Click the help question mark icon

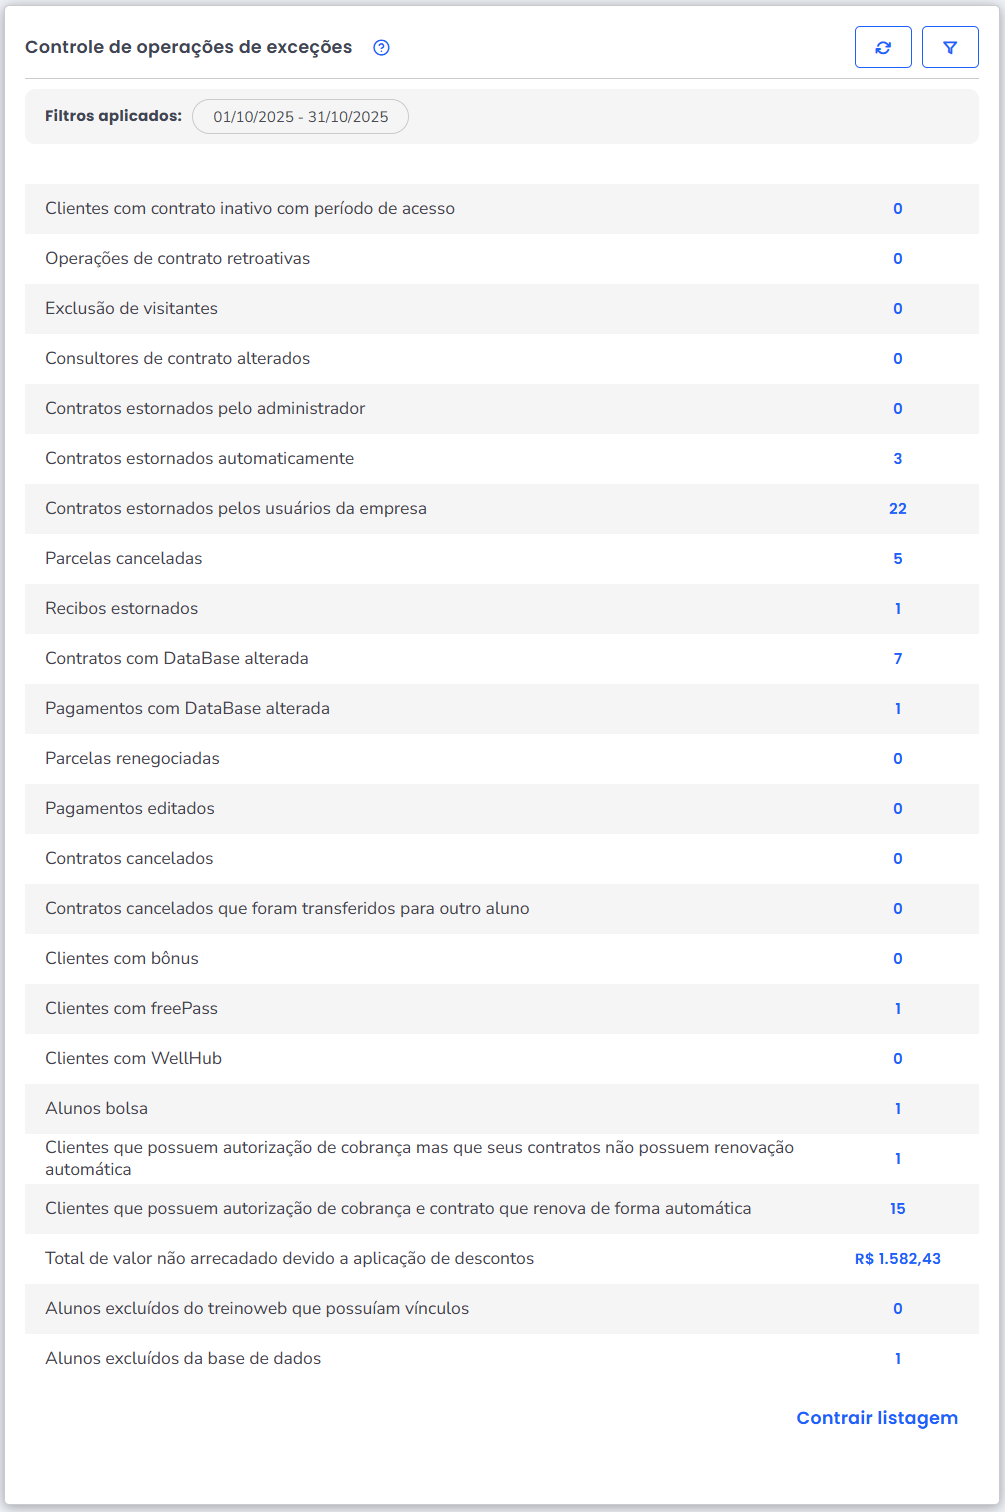[x=381, y=48]
